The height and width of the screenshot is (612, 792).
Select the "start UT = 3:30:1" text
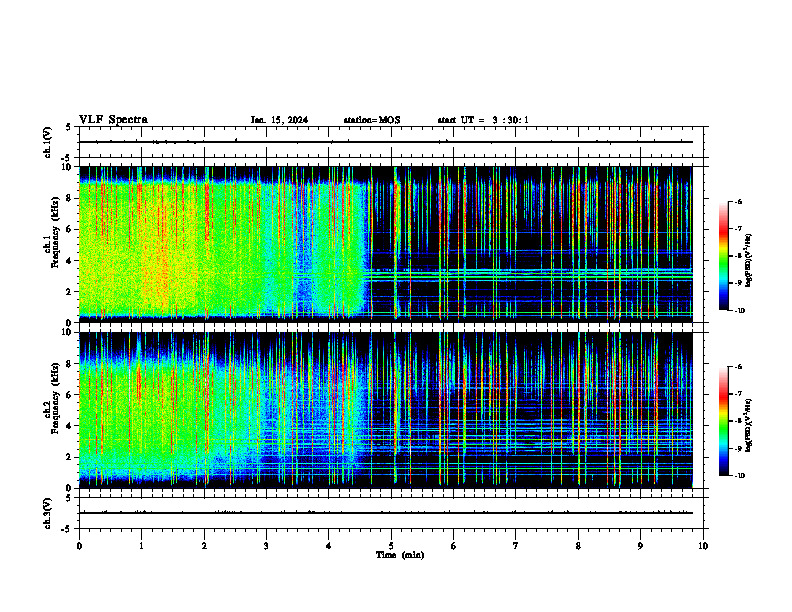483,120
